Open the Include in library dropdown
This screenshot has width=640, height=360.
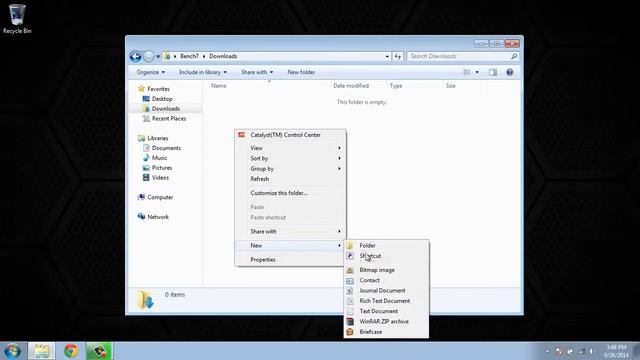[x=203, y=72]
